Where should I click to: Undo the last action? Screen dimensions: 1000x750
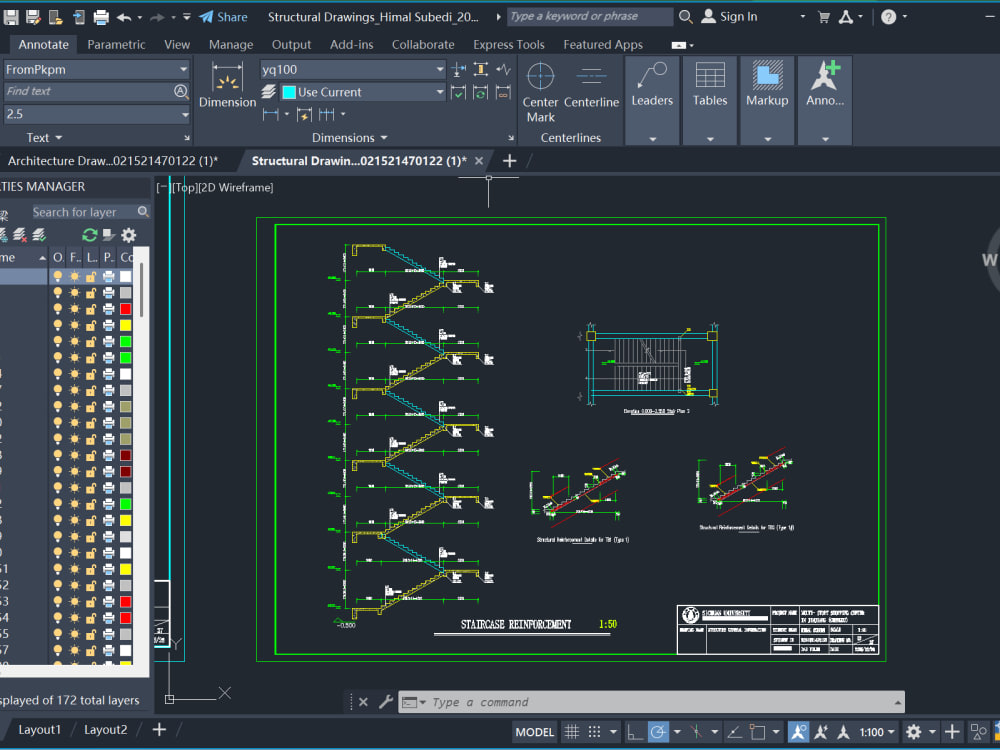coord(124,17)
